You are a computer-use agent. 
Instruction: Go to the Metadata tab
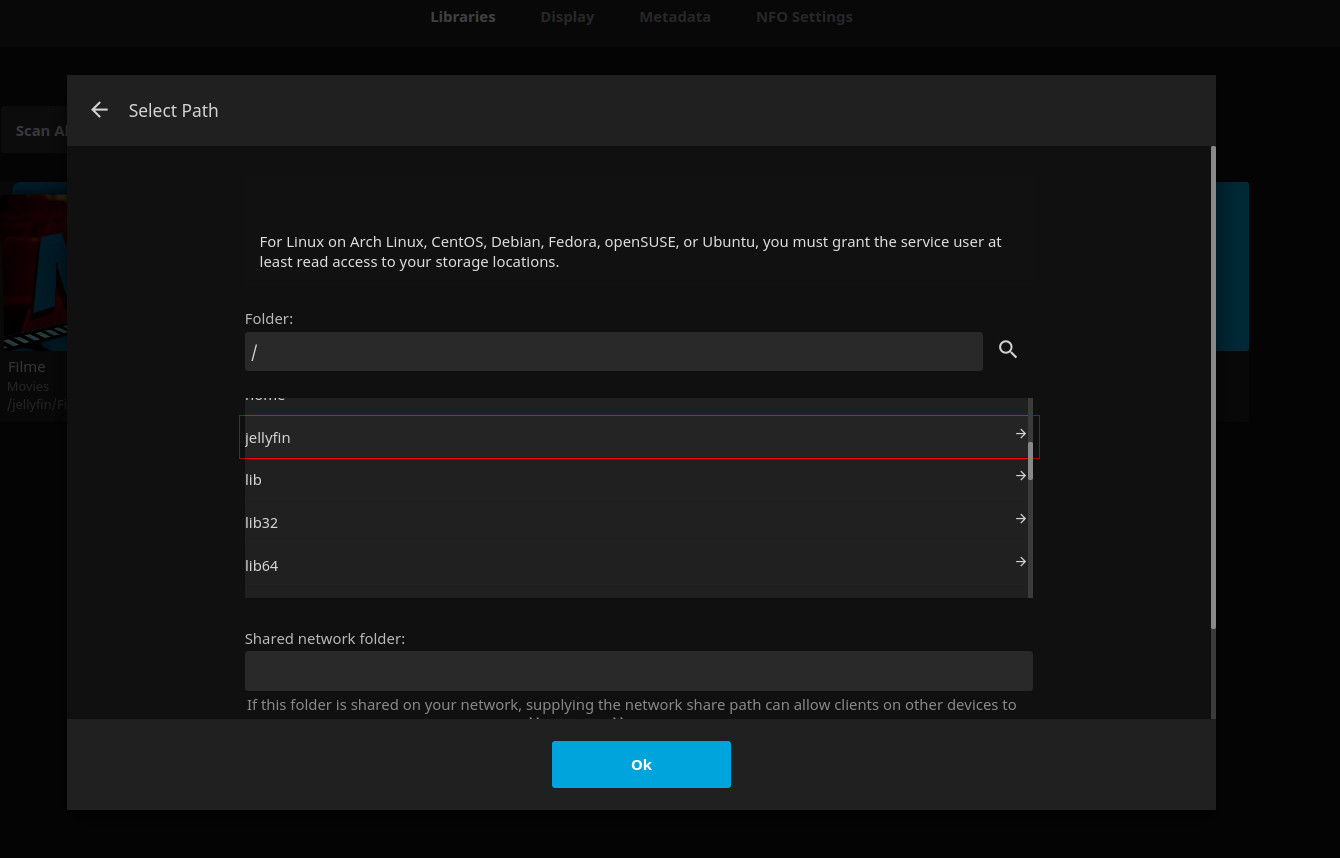coord(675,17)
